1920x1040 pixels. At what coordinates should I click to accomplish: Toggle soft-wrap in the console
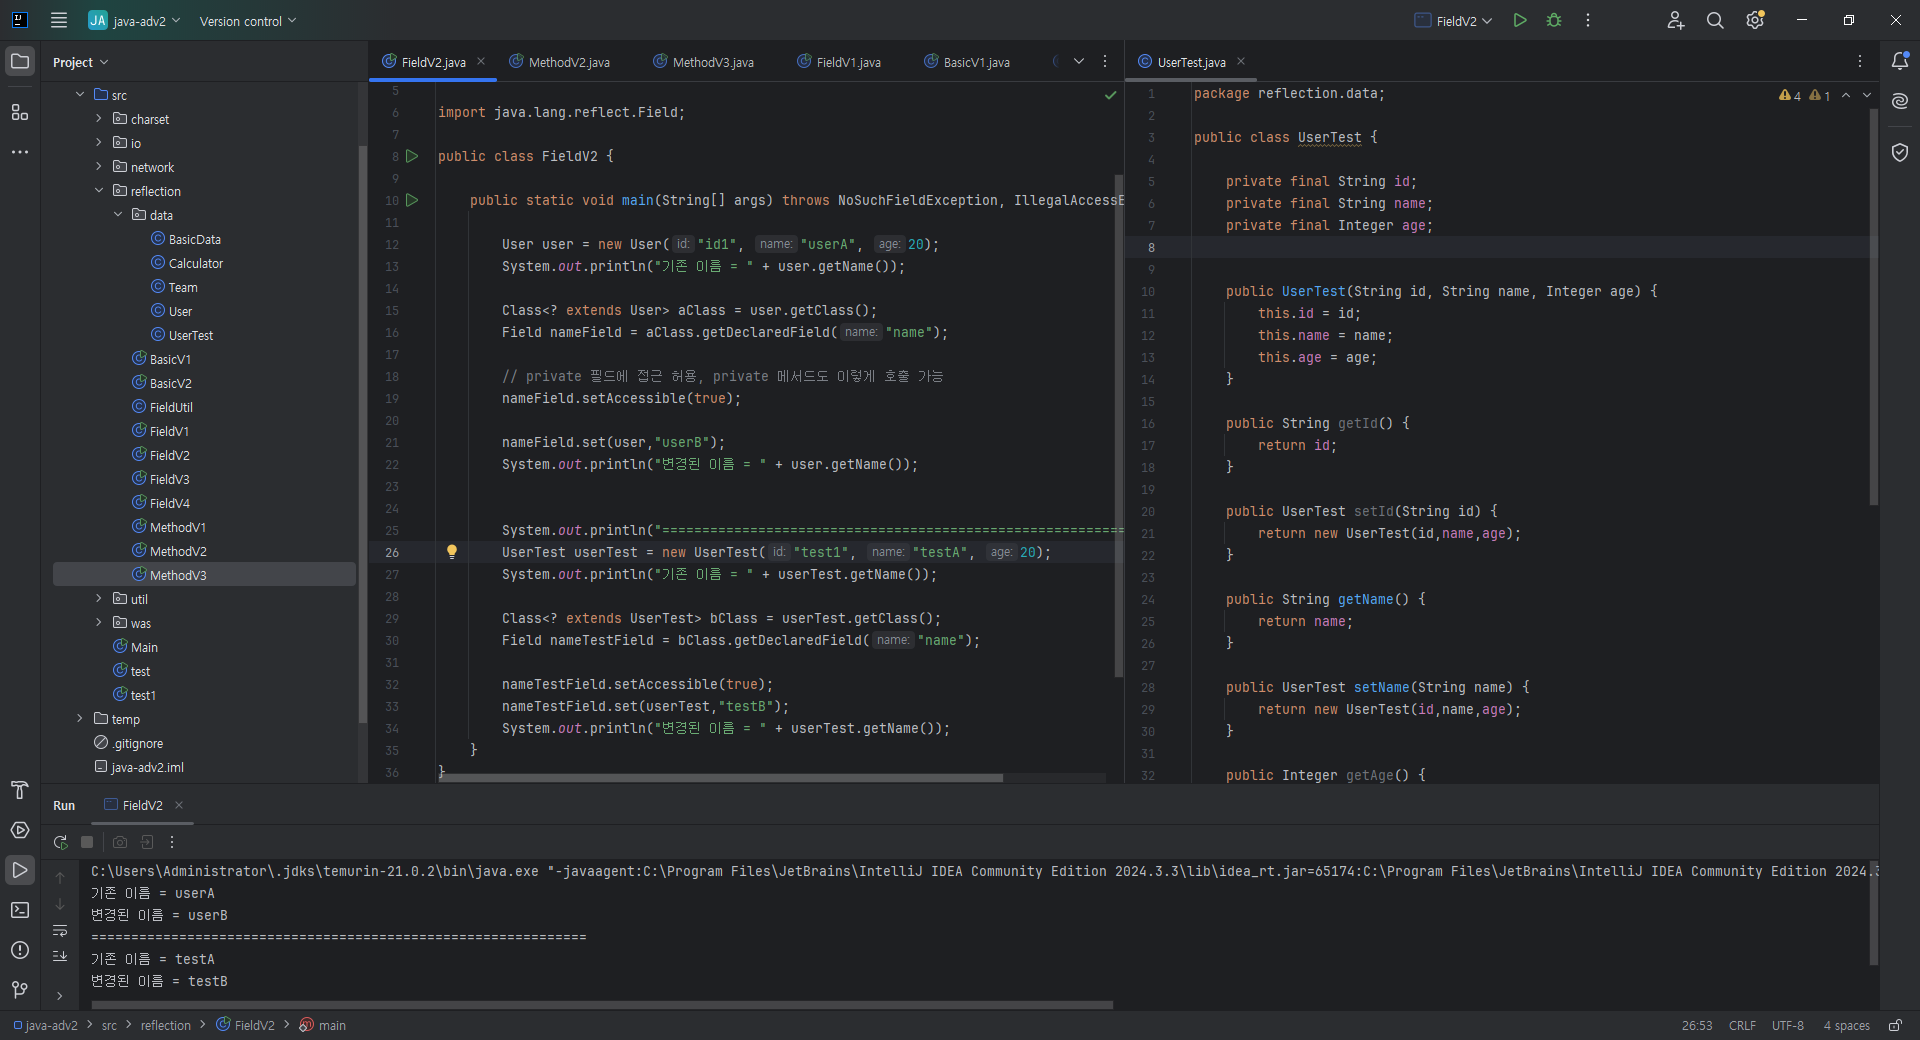[x=60, y=930]
